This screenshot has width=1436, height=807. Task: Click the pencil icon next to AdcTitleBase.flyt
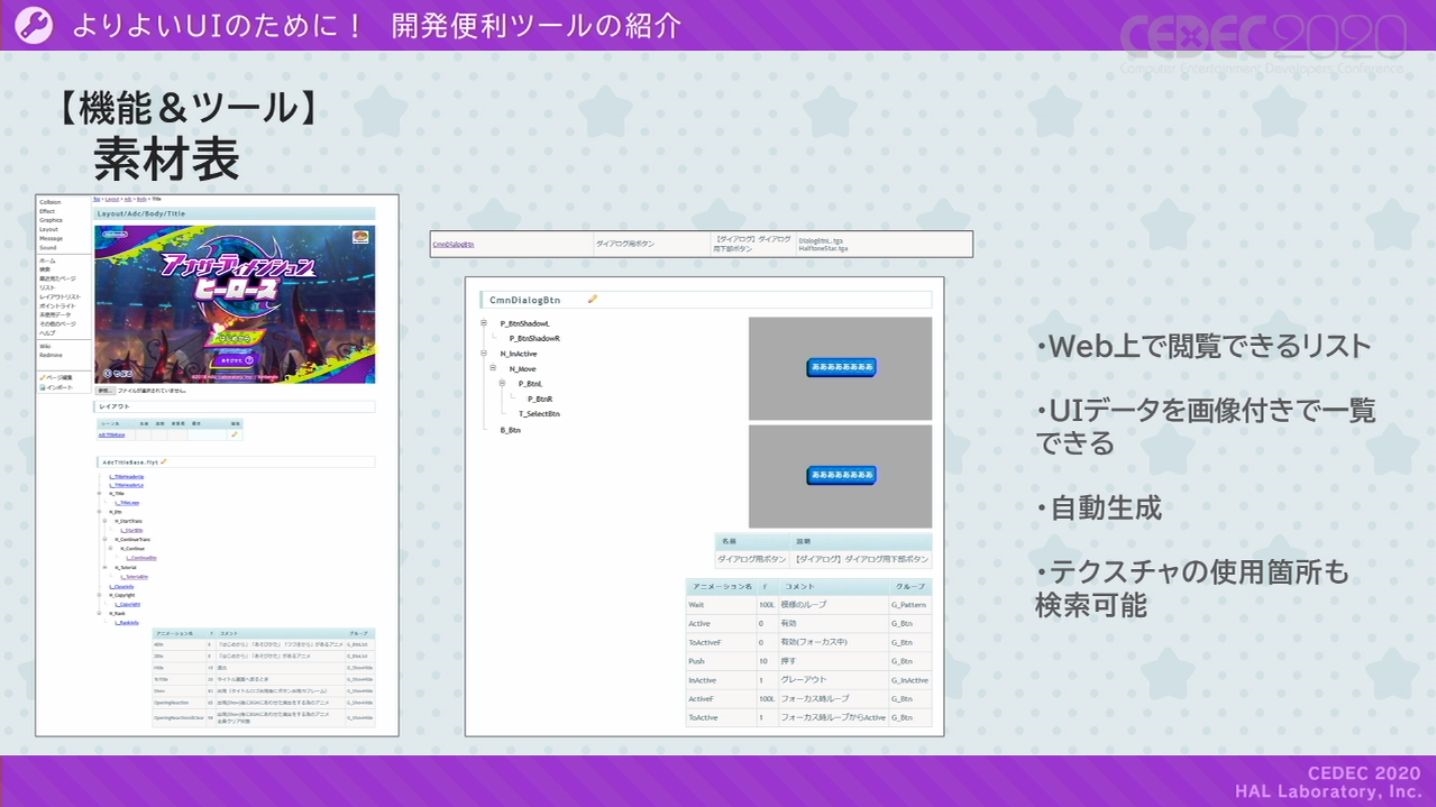(x=163, y=462)
